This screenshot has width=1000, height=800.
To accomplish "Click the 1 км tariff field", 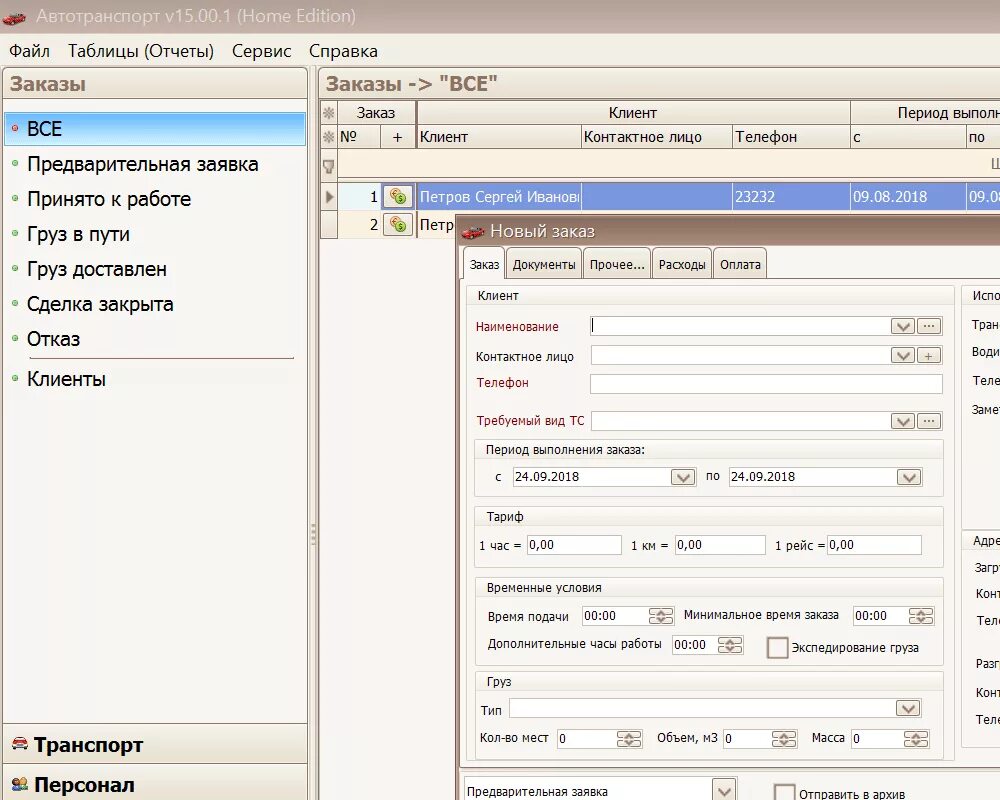I will [x=720, y=545].
